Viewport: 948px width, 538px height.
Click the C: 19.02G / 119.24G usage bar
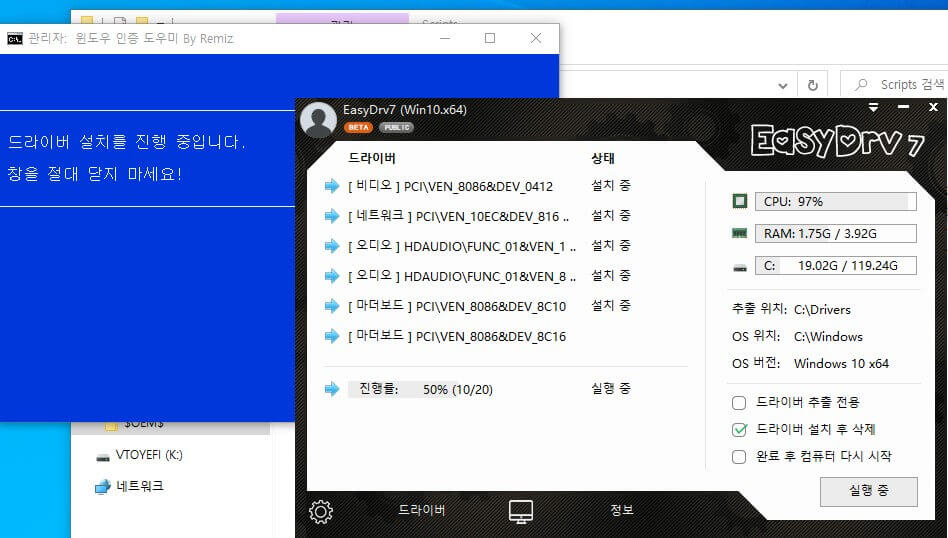pyautogui.click(x=836, y=265)
